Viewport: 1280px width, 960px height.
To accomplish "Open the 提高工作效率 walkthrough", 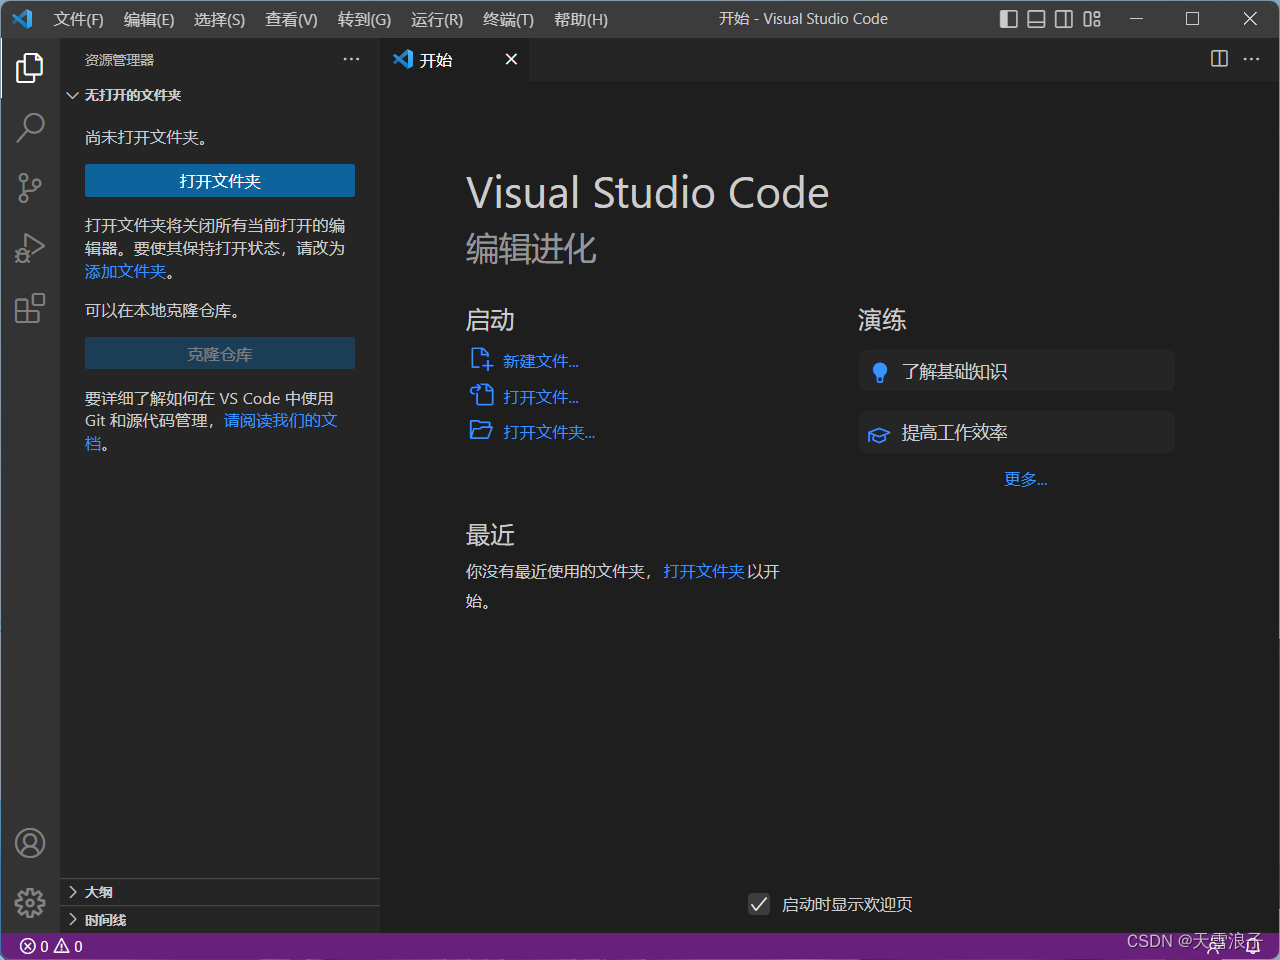I will [1016, 432].
